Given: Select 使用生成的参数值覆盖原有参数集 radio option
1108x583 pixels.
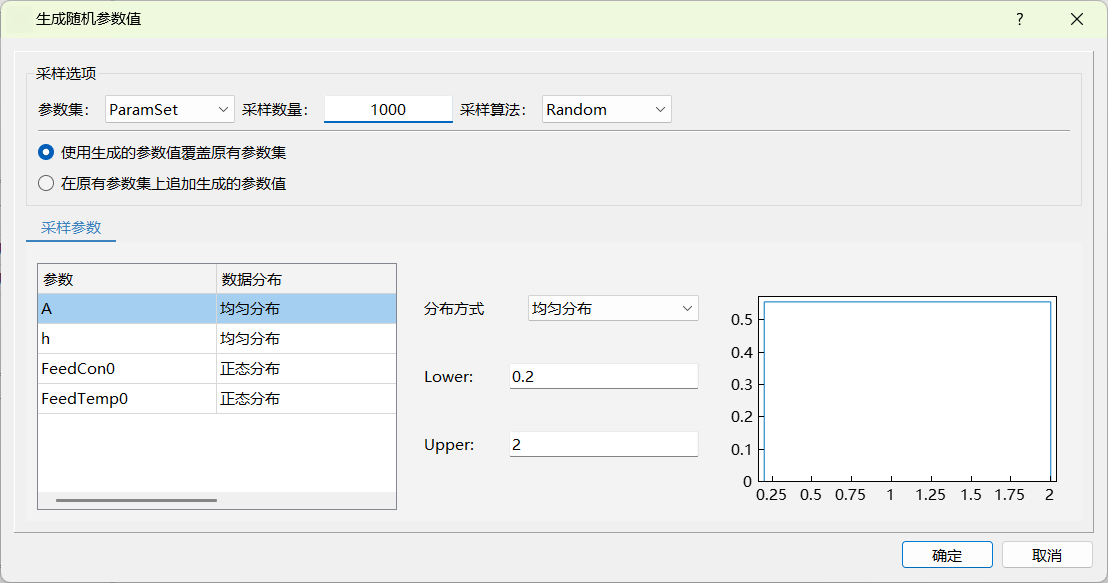Looking at the screenshot, I should (46, 153).
